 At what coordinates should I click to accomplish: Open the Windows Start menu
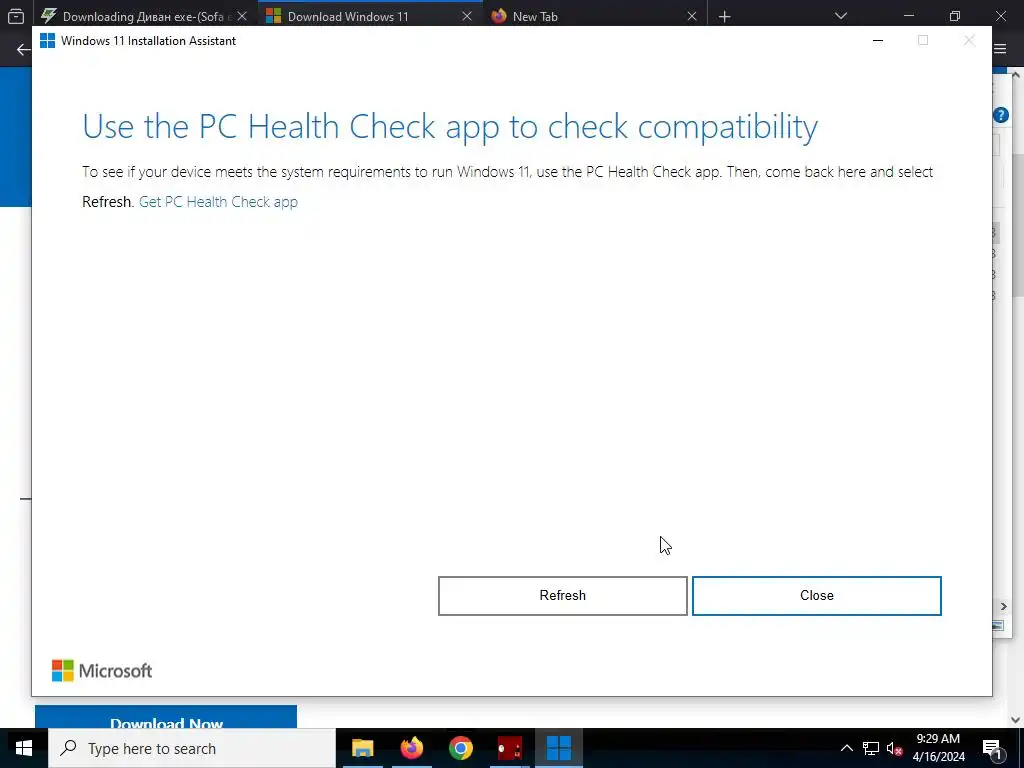pyautogui.click(x=24, y=748)
